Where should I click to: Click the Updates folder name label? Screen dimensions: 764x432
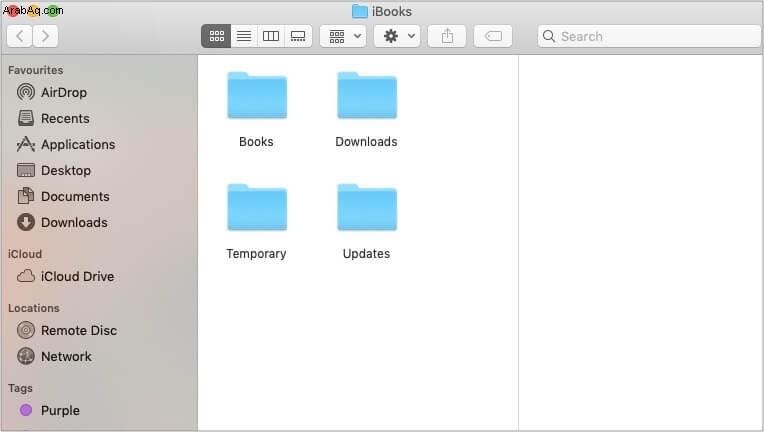pos(366,254)
